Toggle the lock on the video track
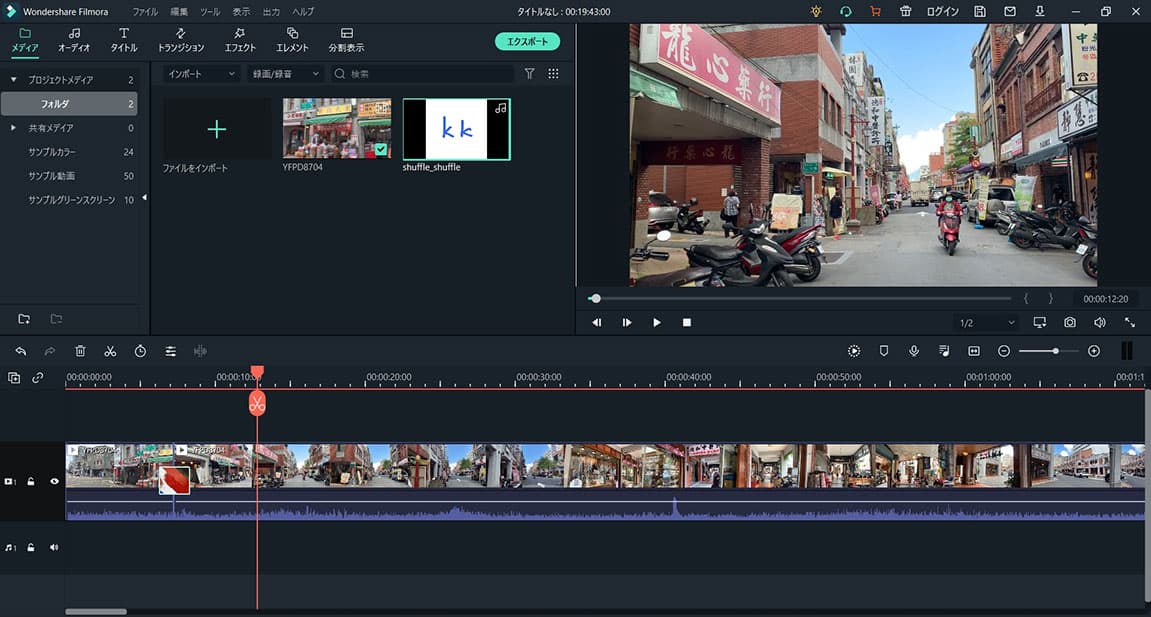Viewport: 1151px width, 617px height. tap(32, 481)
